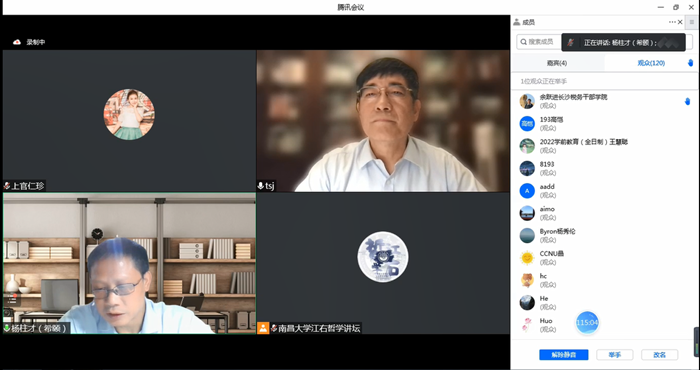The width and height of the screenshot is (700, 370).
Task: Click the green audio level bar at right edge
Action: (696, 342)
